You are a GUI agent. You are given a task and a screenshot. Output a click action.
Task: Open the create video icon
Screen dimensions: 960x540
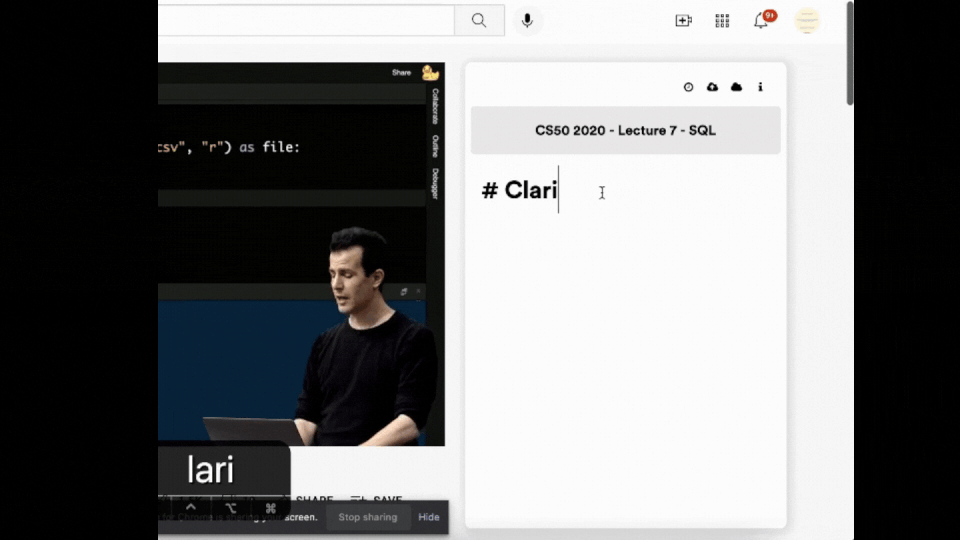click(683, 20)
